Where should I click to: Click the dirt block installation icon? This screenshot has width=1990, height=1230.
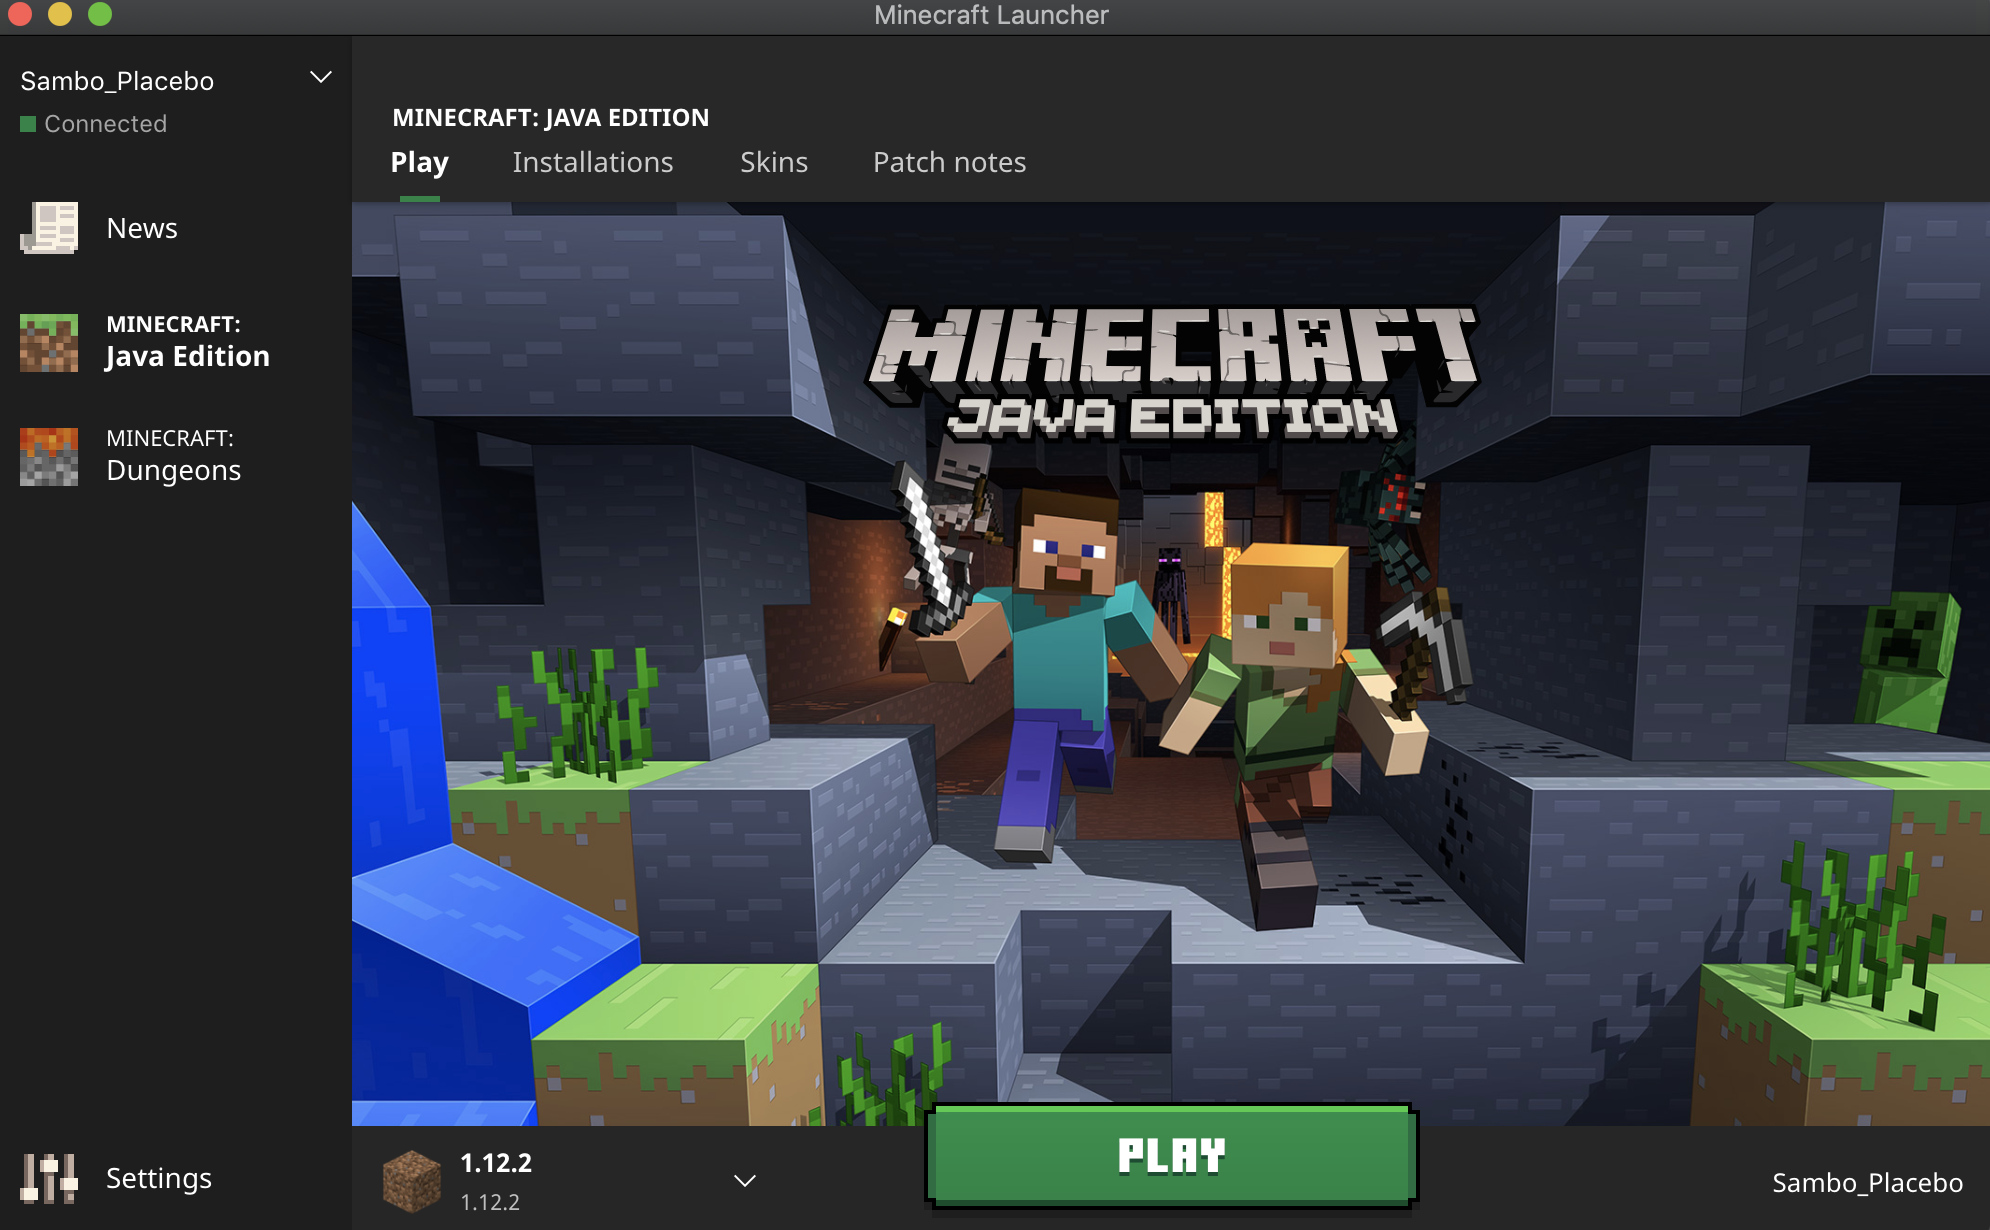tap(412, 1181)
